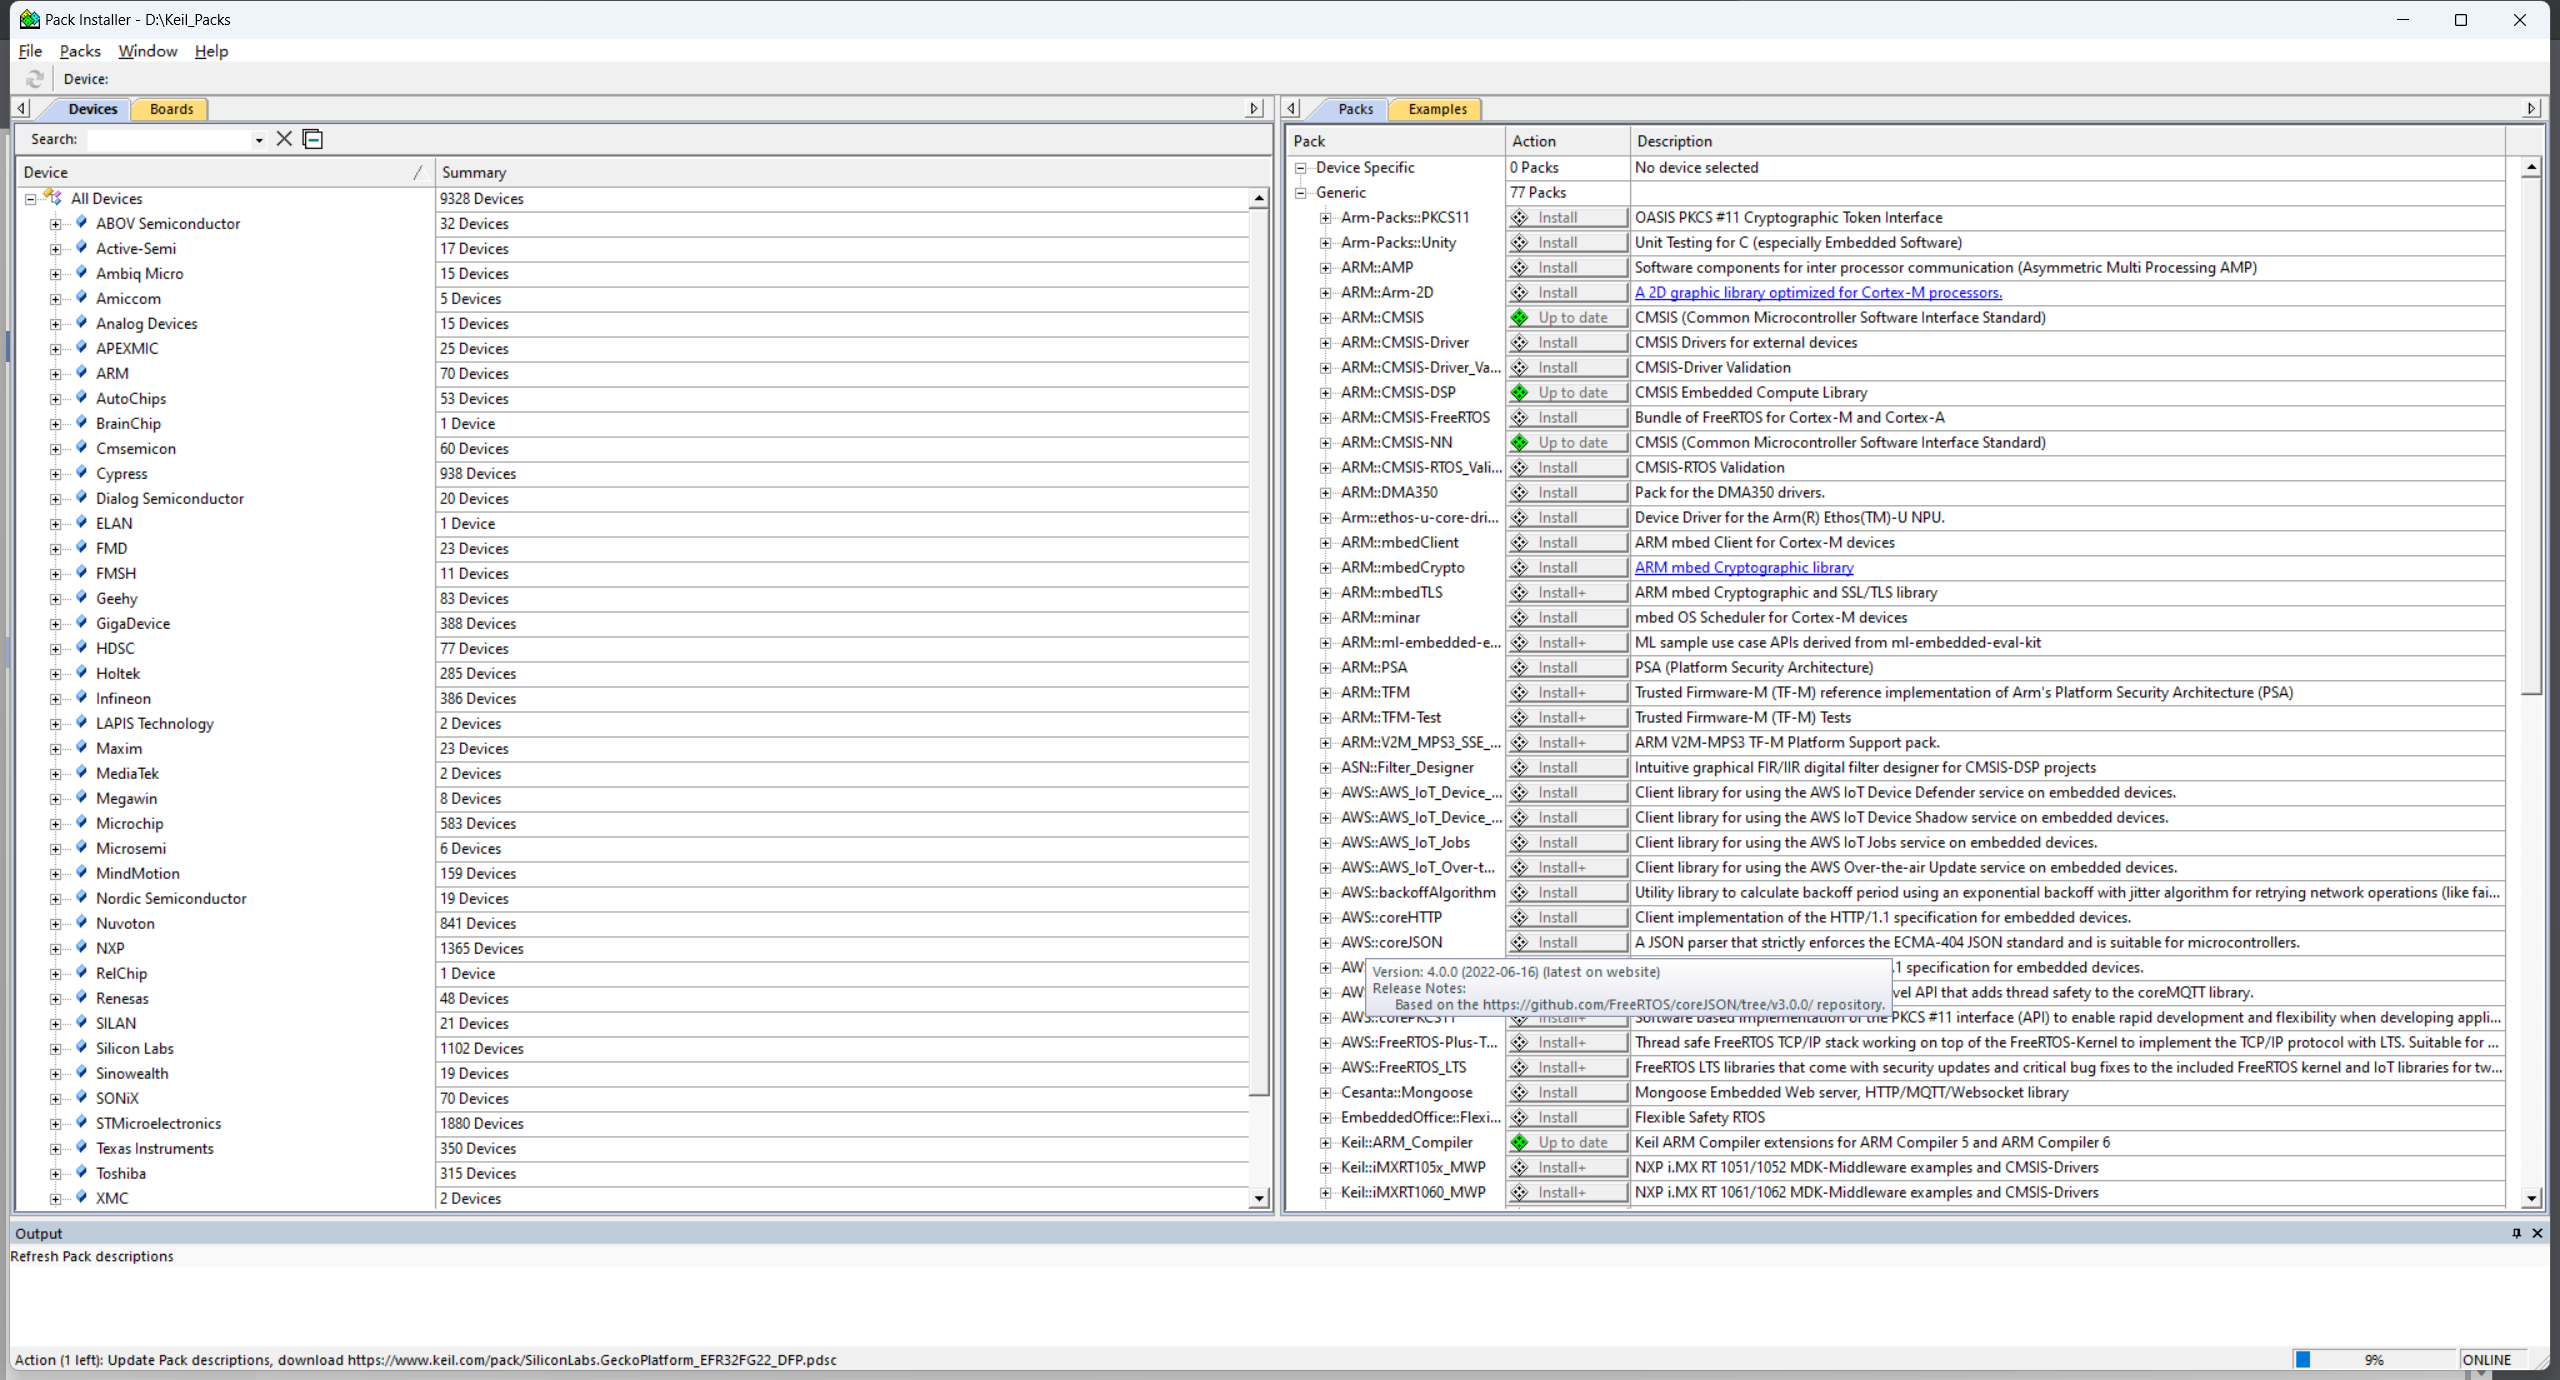
Task: Expand the ARM::CMSIS-Driver pack node
Action: pyautogui.click(x=1326, y=343)
